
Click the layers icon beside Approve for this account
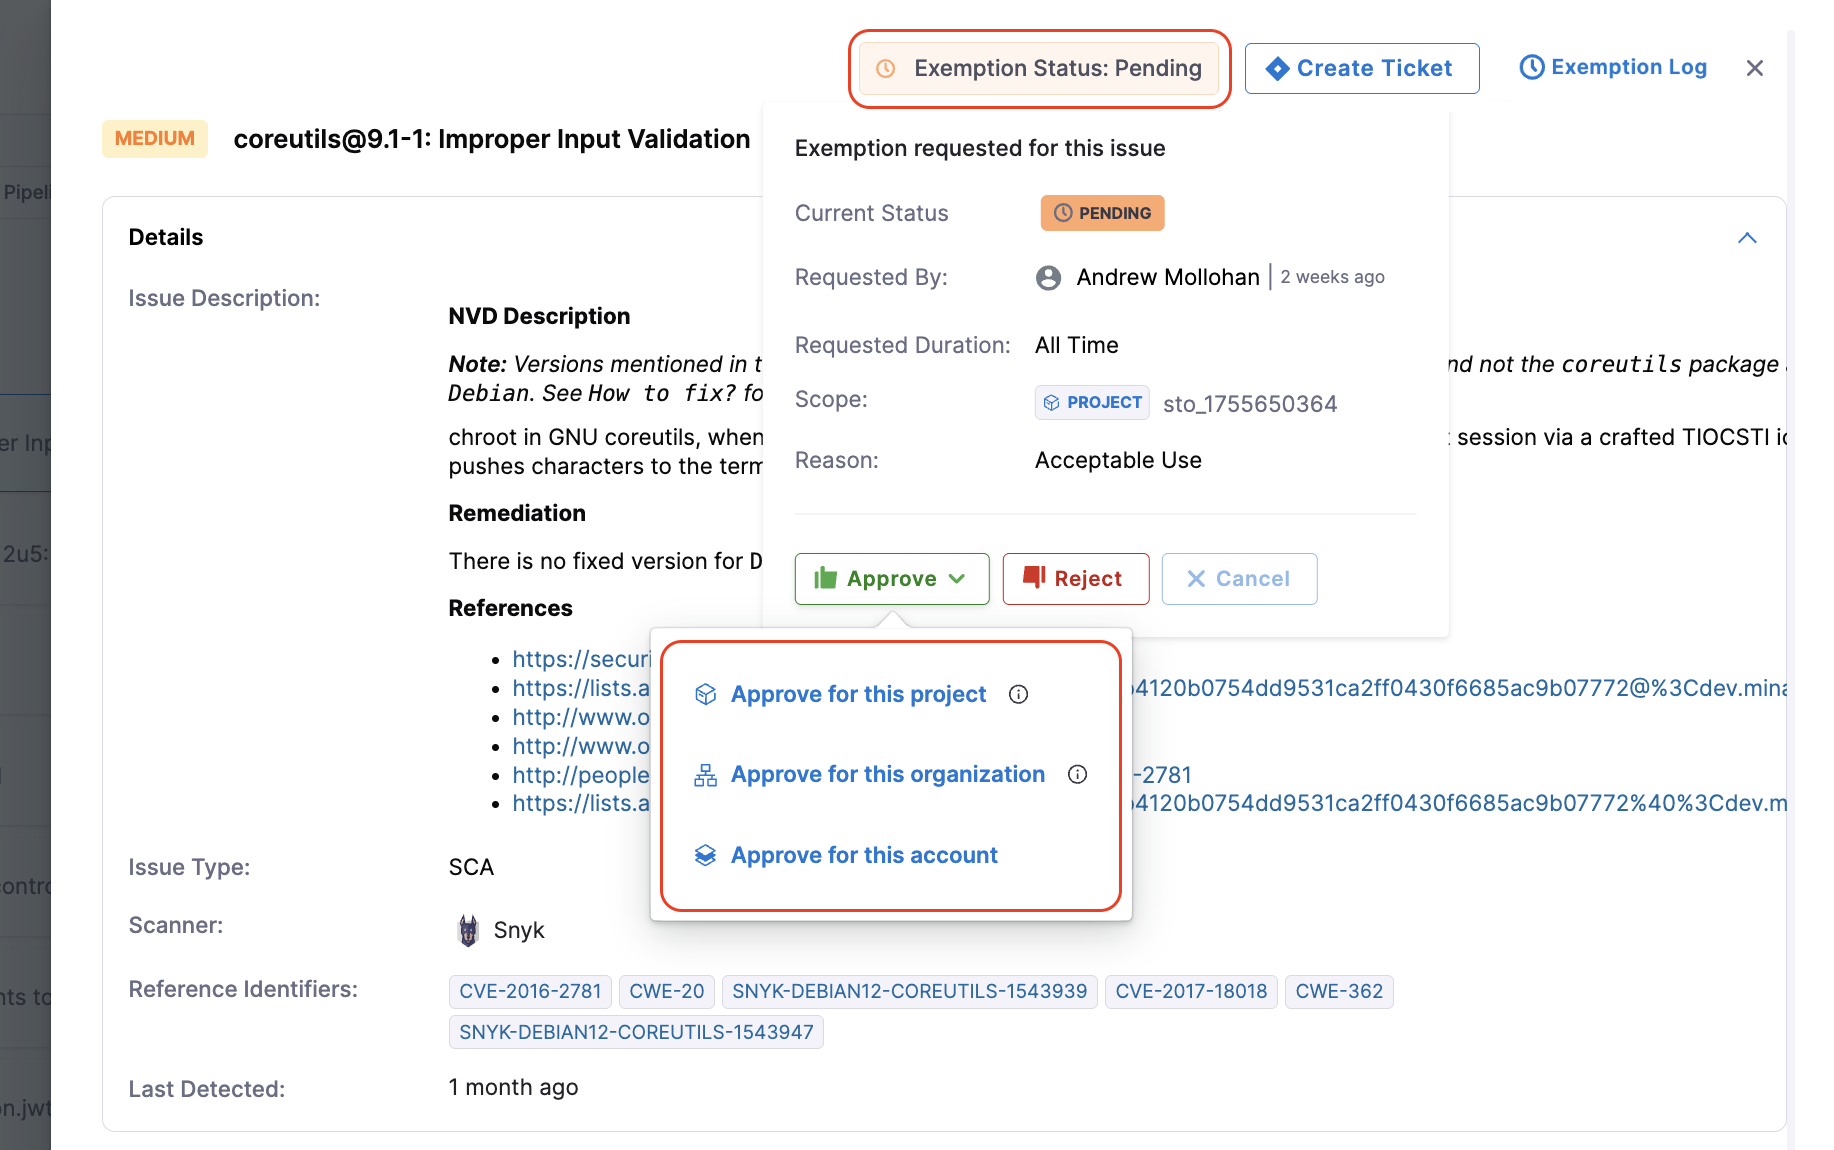tap(706, 855)
